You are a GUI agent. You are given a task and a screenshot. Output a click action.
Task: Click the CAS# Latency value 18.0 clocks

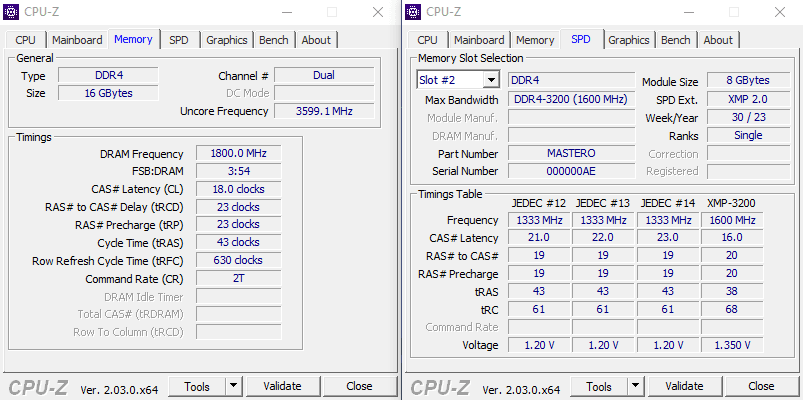pyautogui.click(x=239, y=189)
